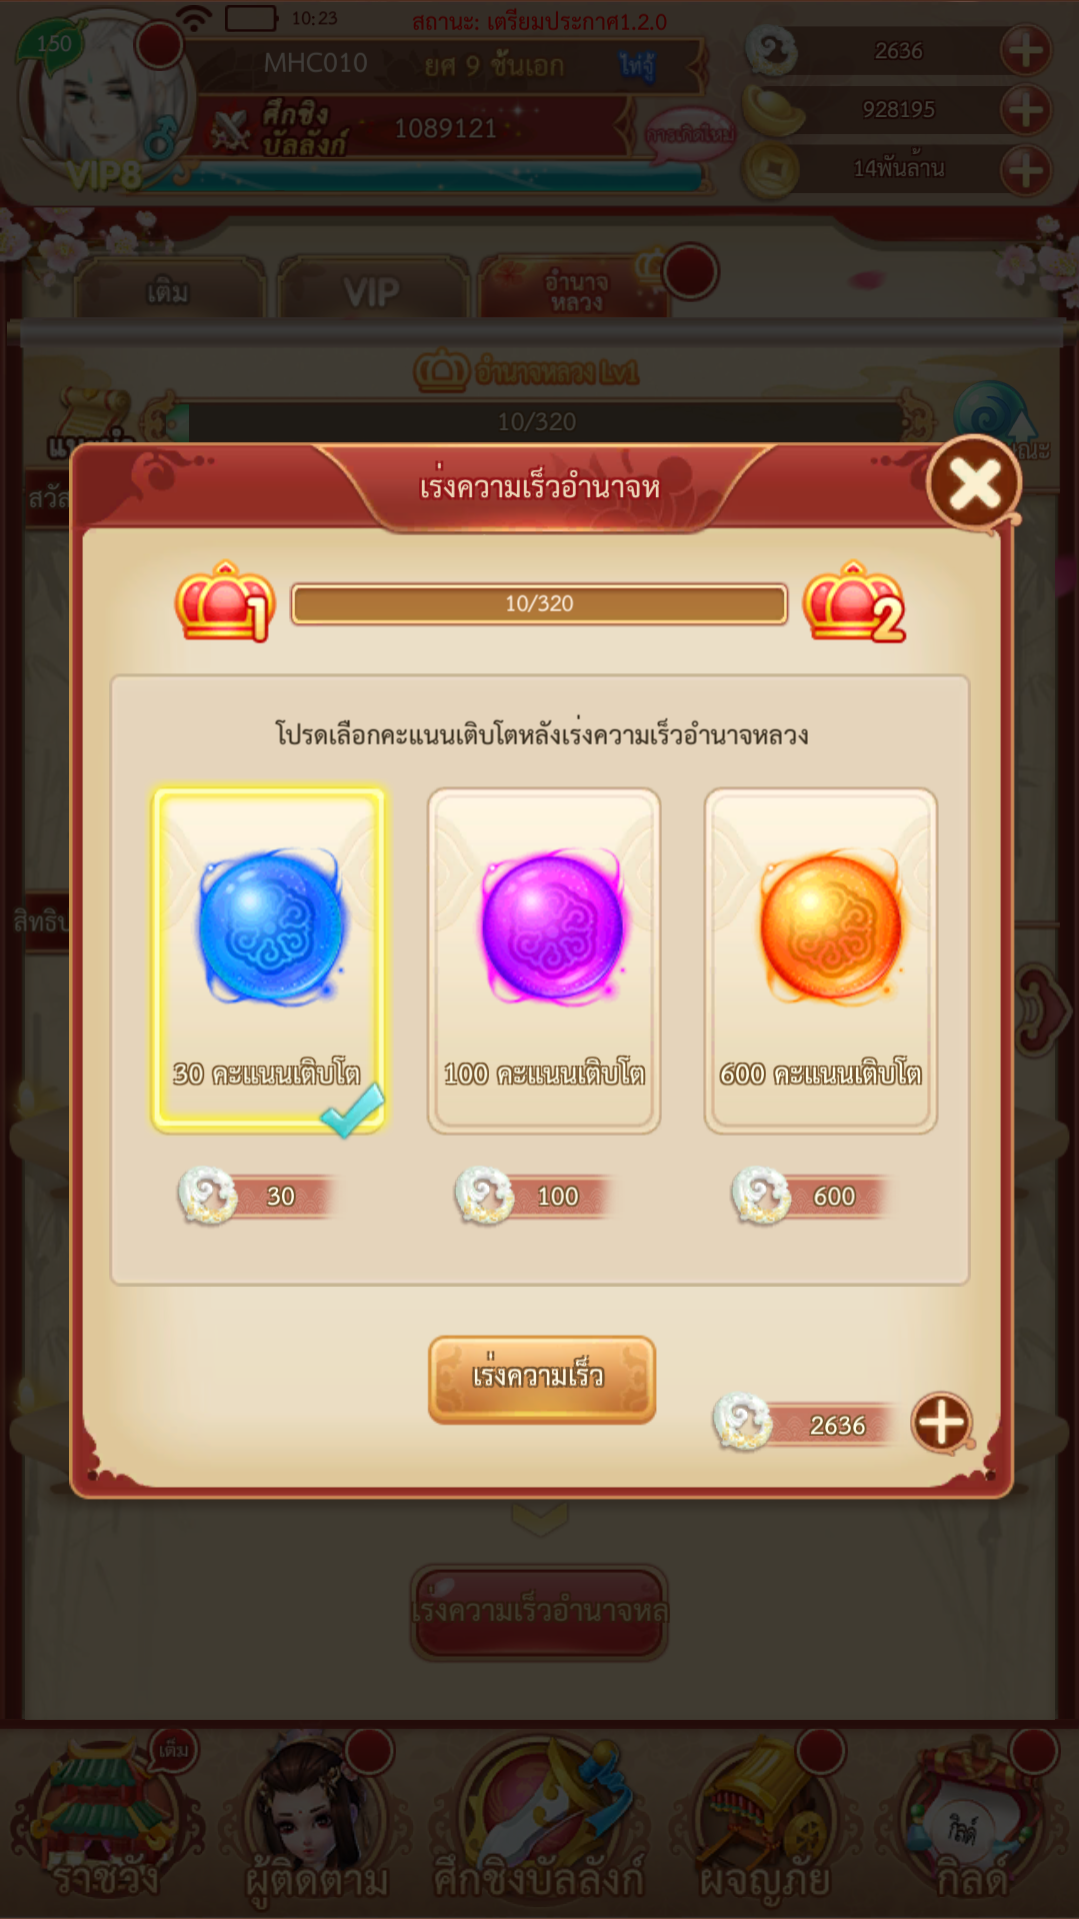Switch to the เติม tab
The height and width of the screenshot is (1919, 1079).
[x=169, y=291]
